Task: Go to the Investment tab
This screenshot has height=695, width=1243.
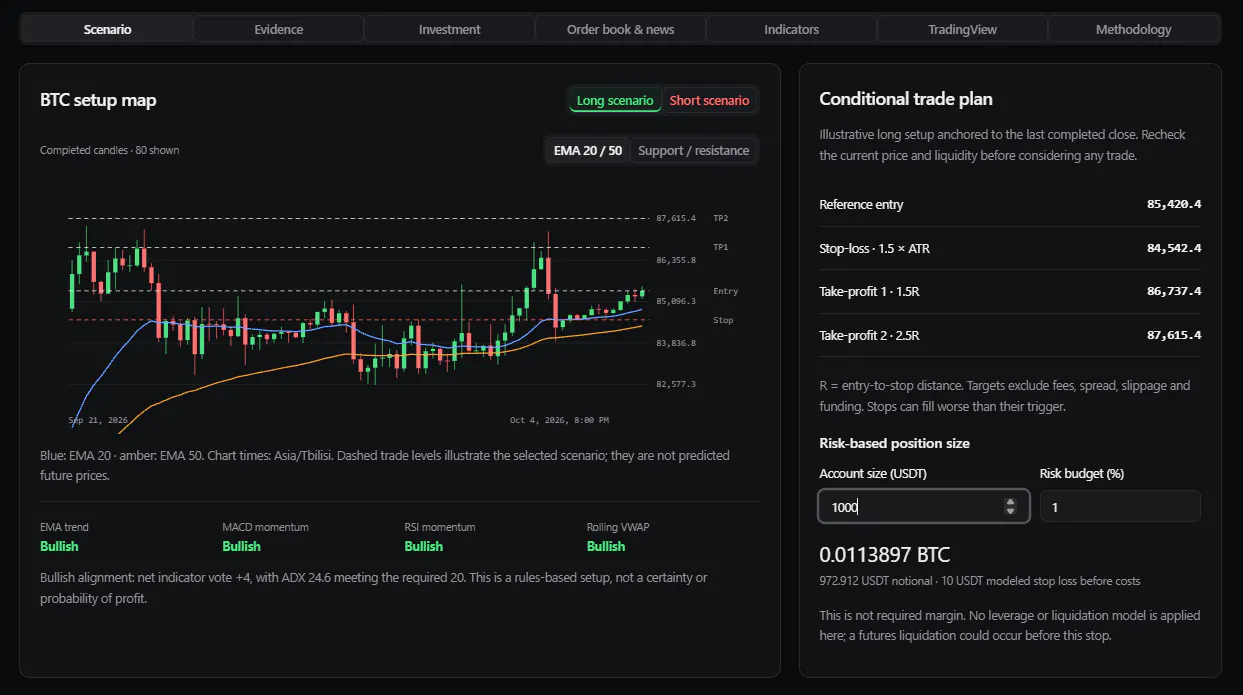Action: pyautogui.click(x=449, y=29)
